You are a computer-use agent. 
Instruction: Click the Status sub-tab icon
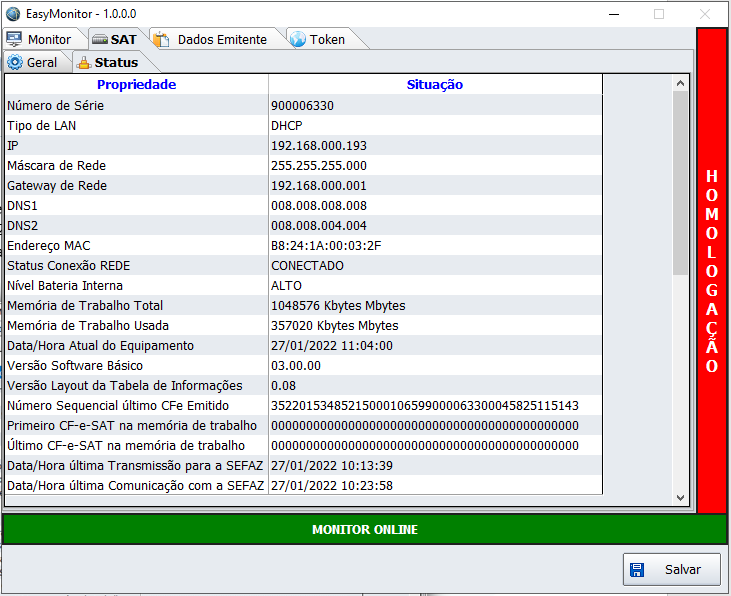(84, 62)
